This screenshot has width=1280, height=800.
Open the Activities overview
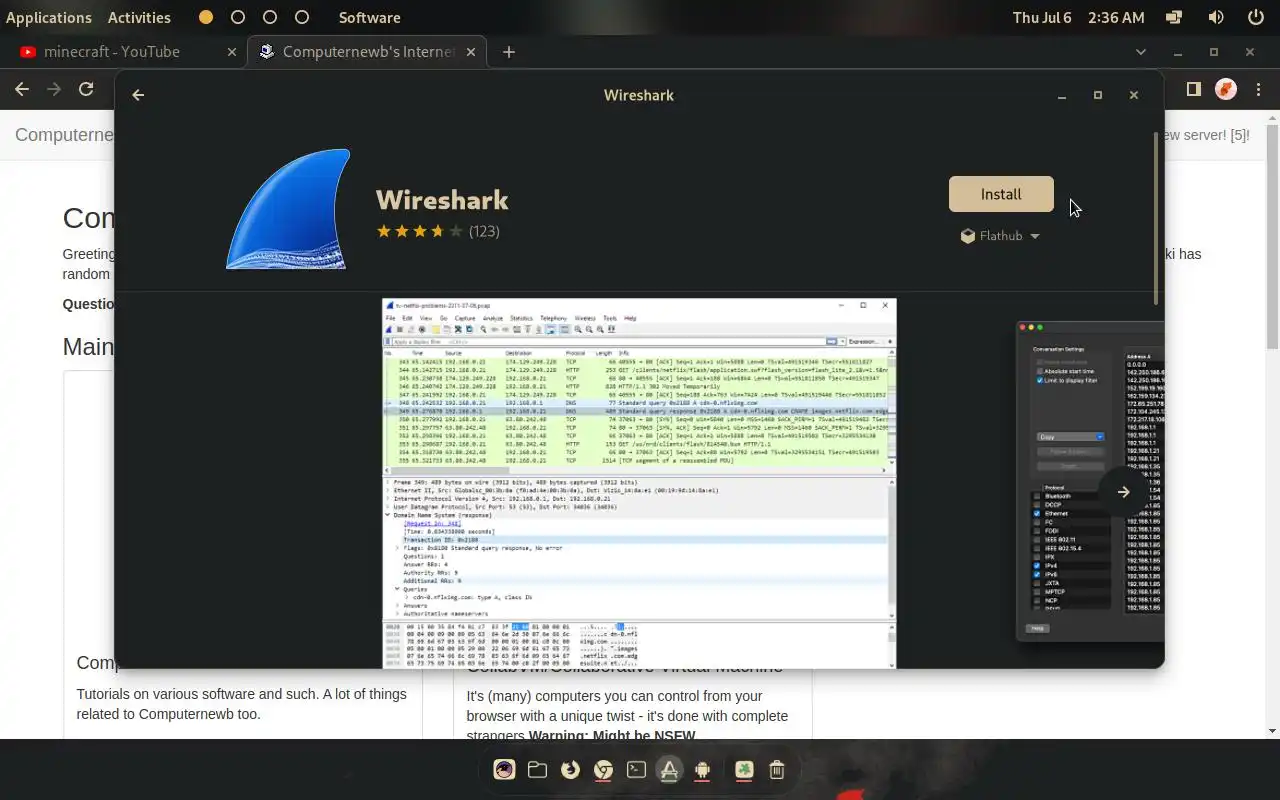(x=139, y=17)
